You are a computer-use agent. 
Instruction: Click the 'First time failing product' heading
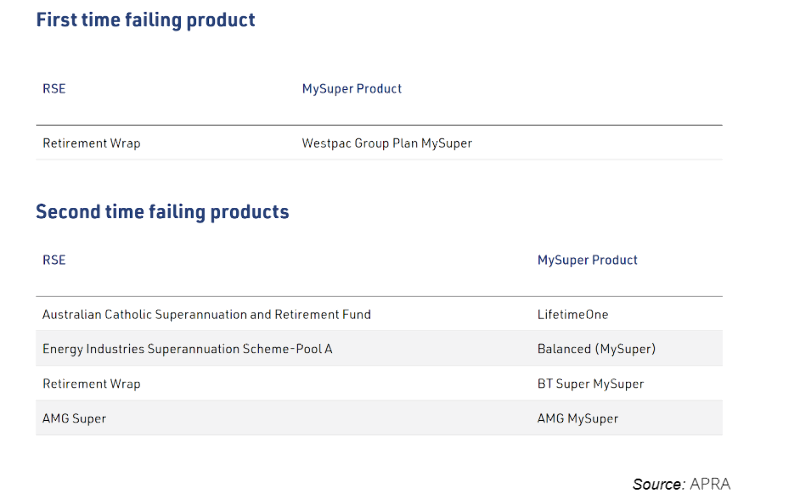coord(146,20)
